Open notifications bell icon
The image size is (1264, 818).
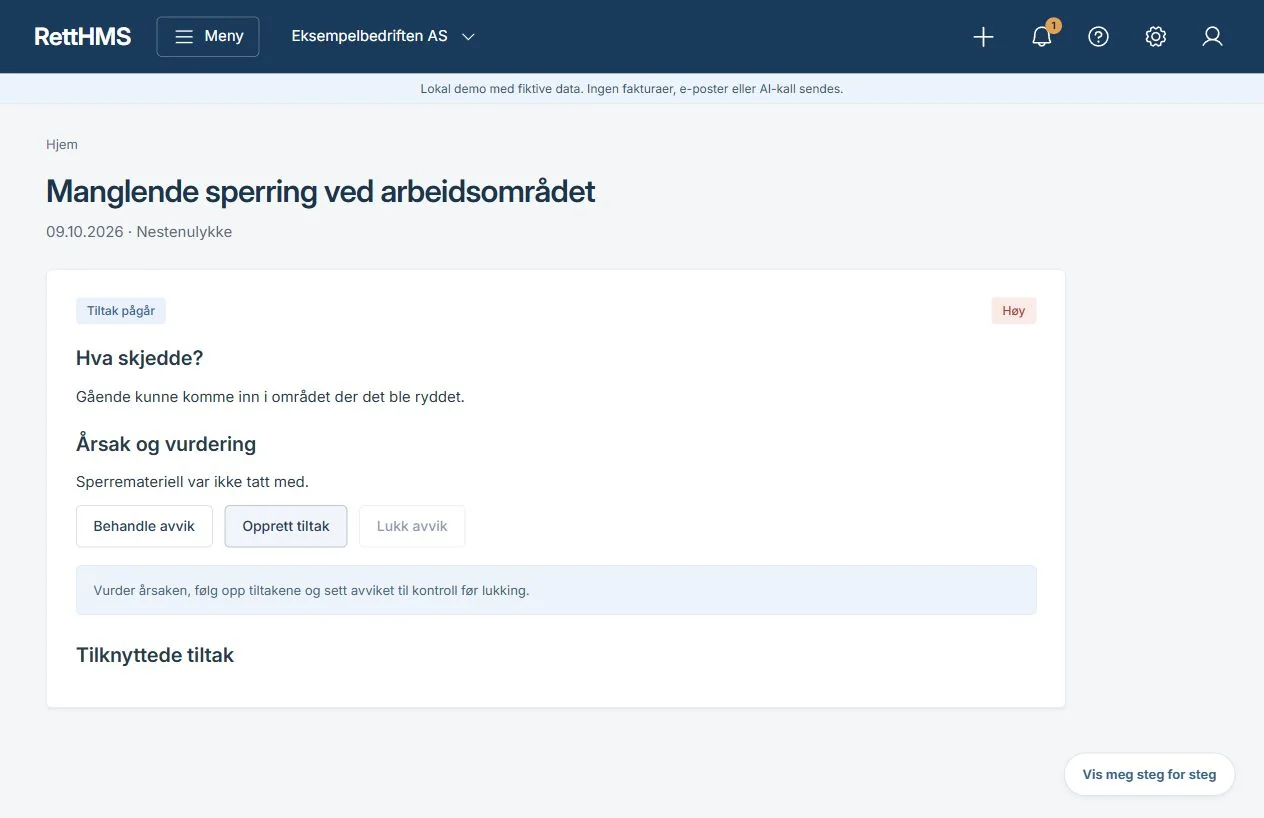1041,37
